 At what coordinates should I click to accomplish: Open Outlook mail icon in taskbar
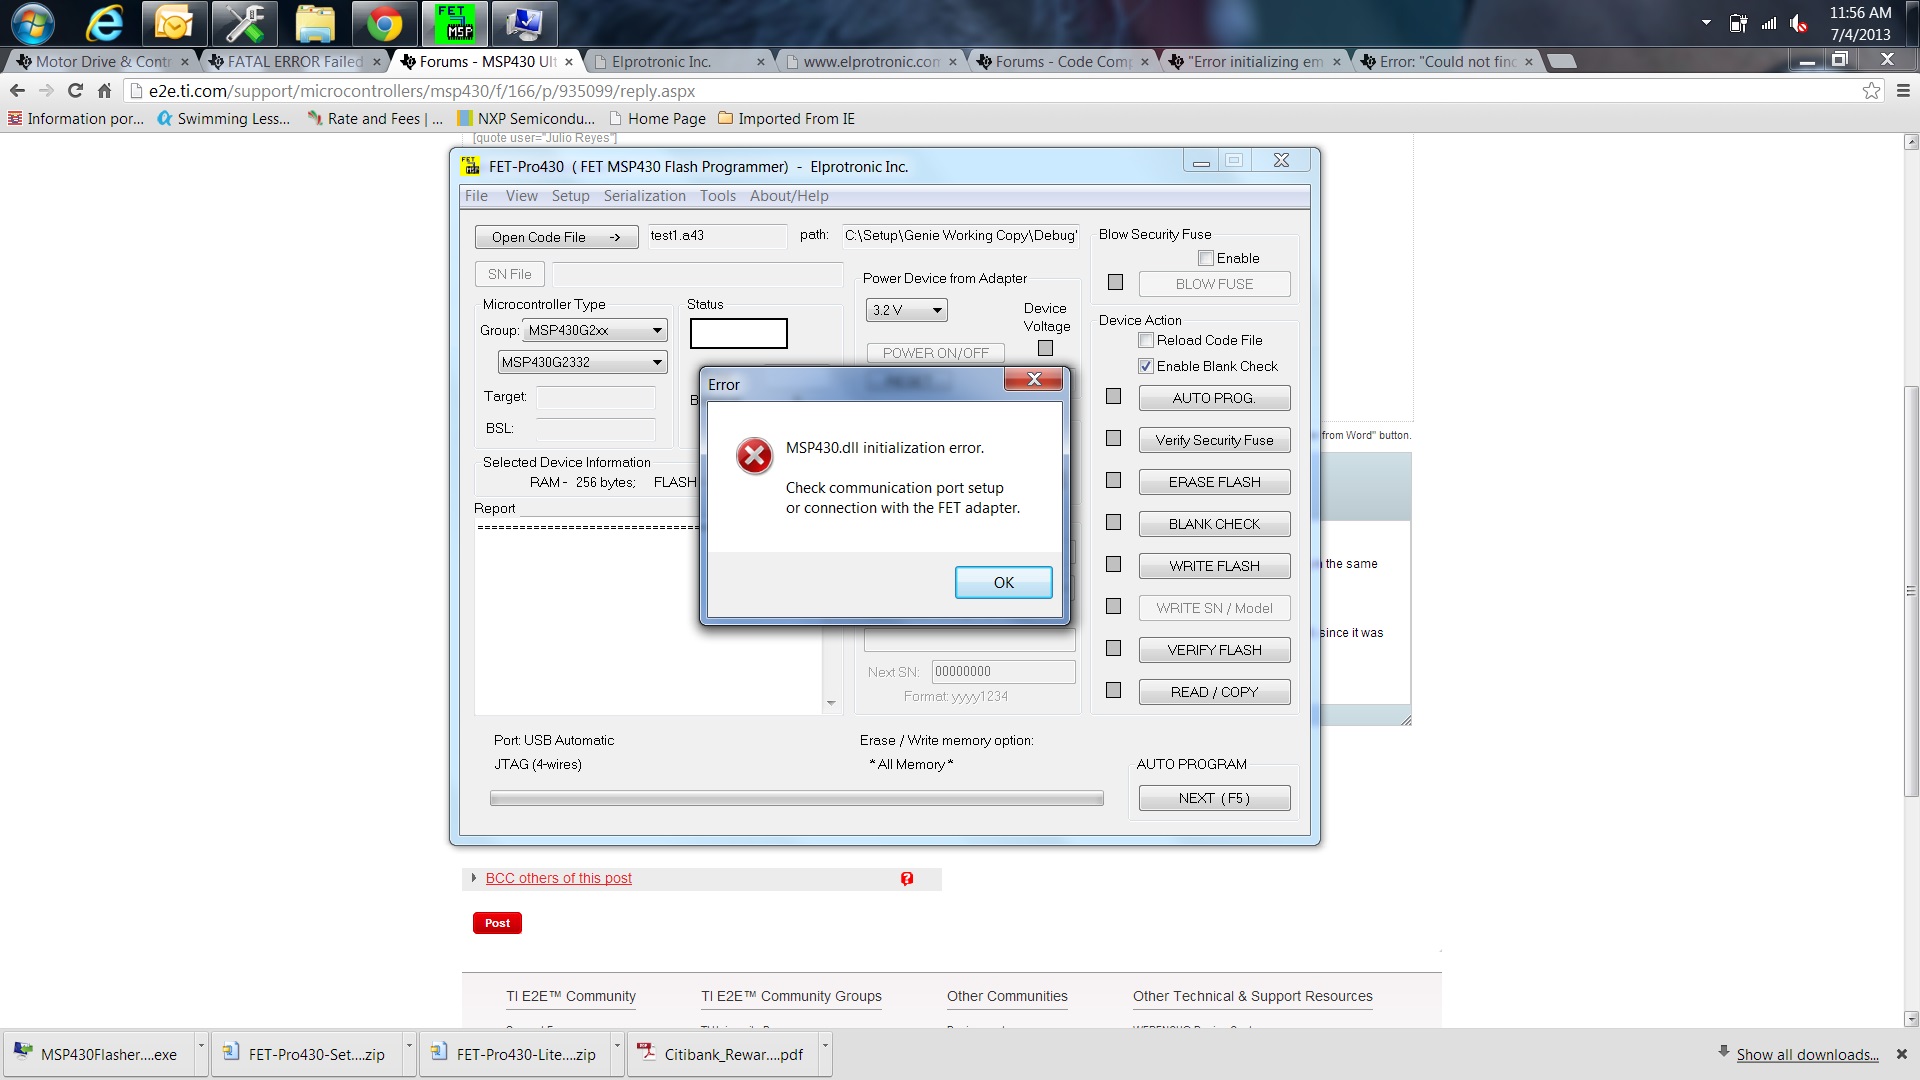(173, 23)
